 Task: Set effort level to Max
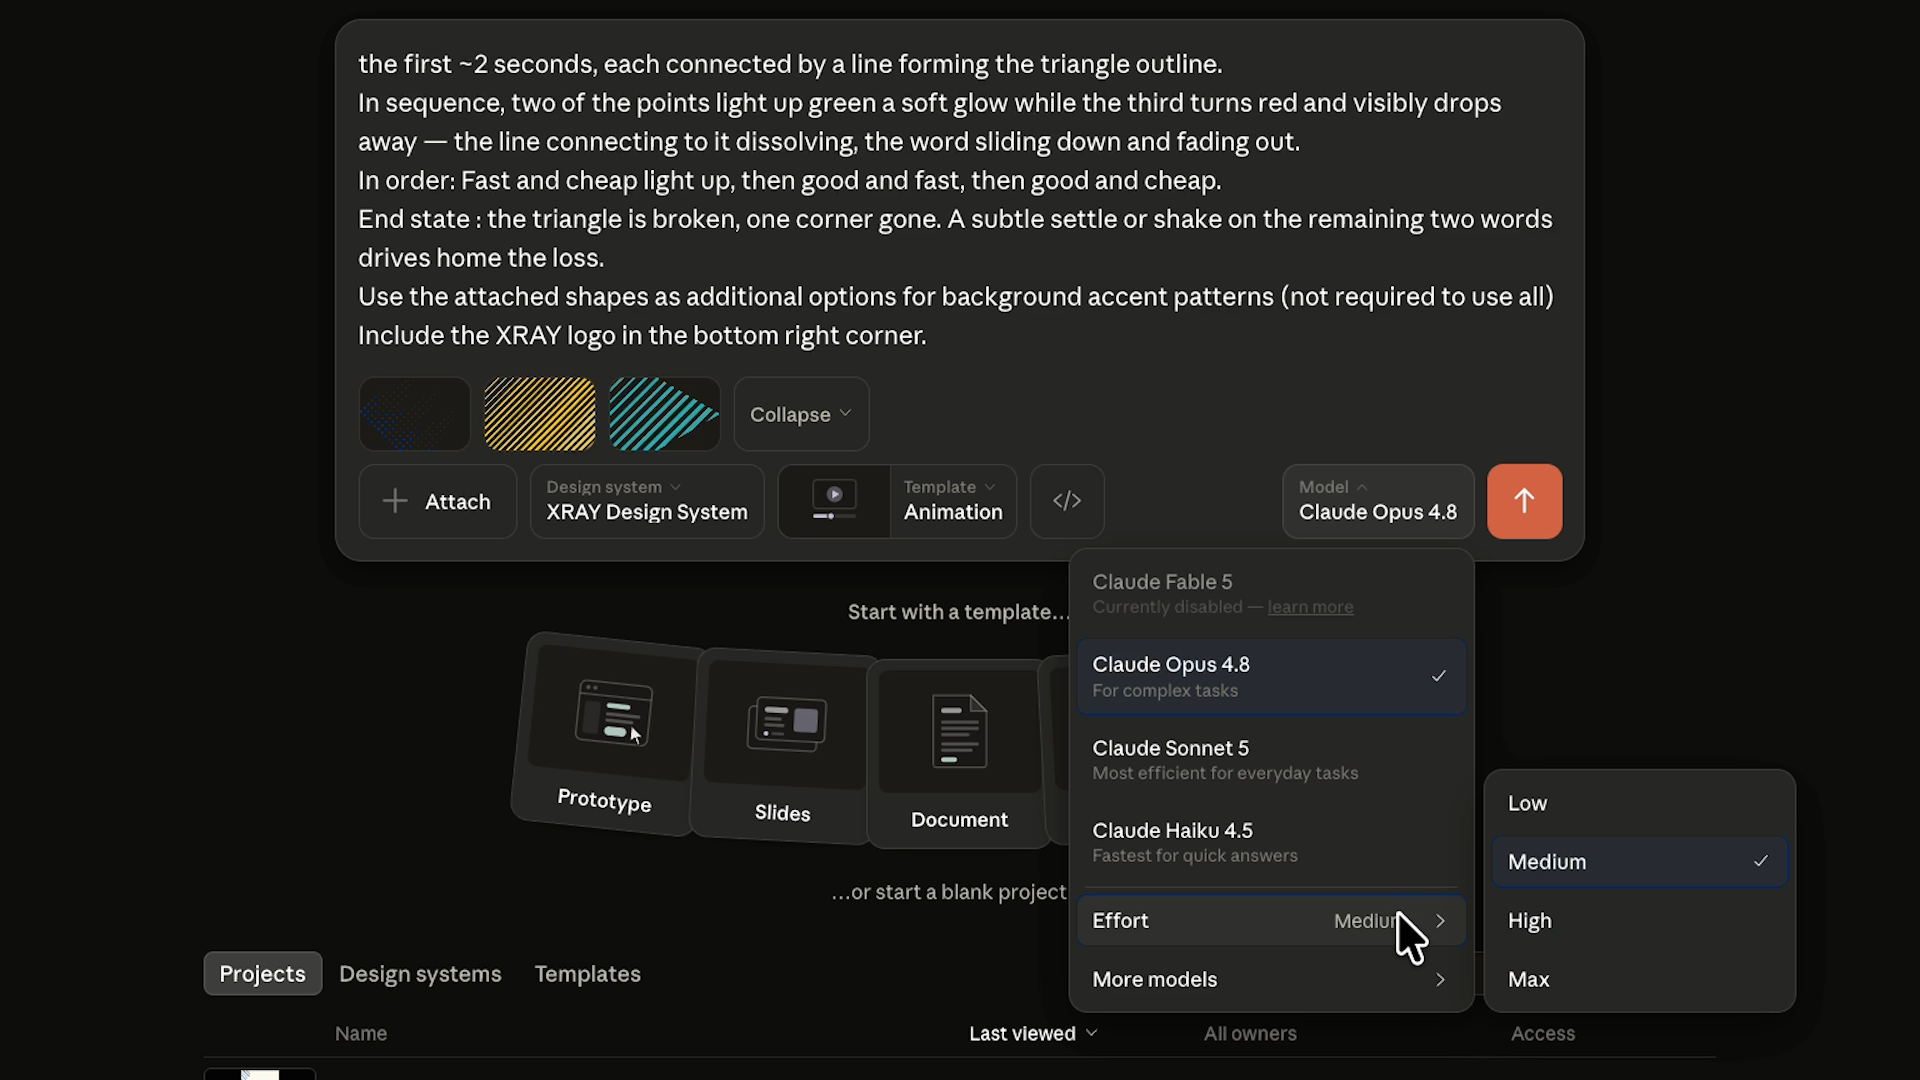pos(1639,980)
